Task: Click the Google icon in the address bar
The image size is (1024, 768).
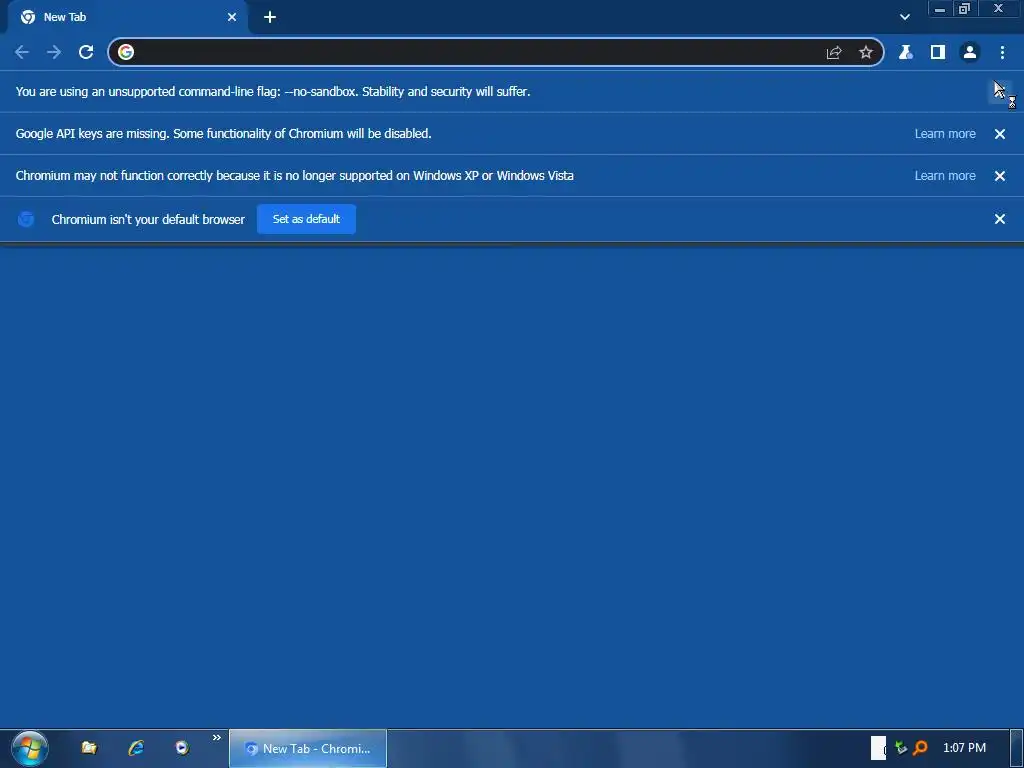Action: tap(126, 52)
